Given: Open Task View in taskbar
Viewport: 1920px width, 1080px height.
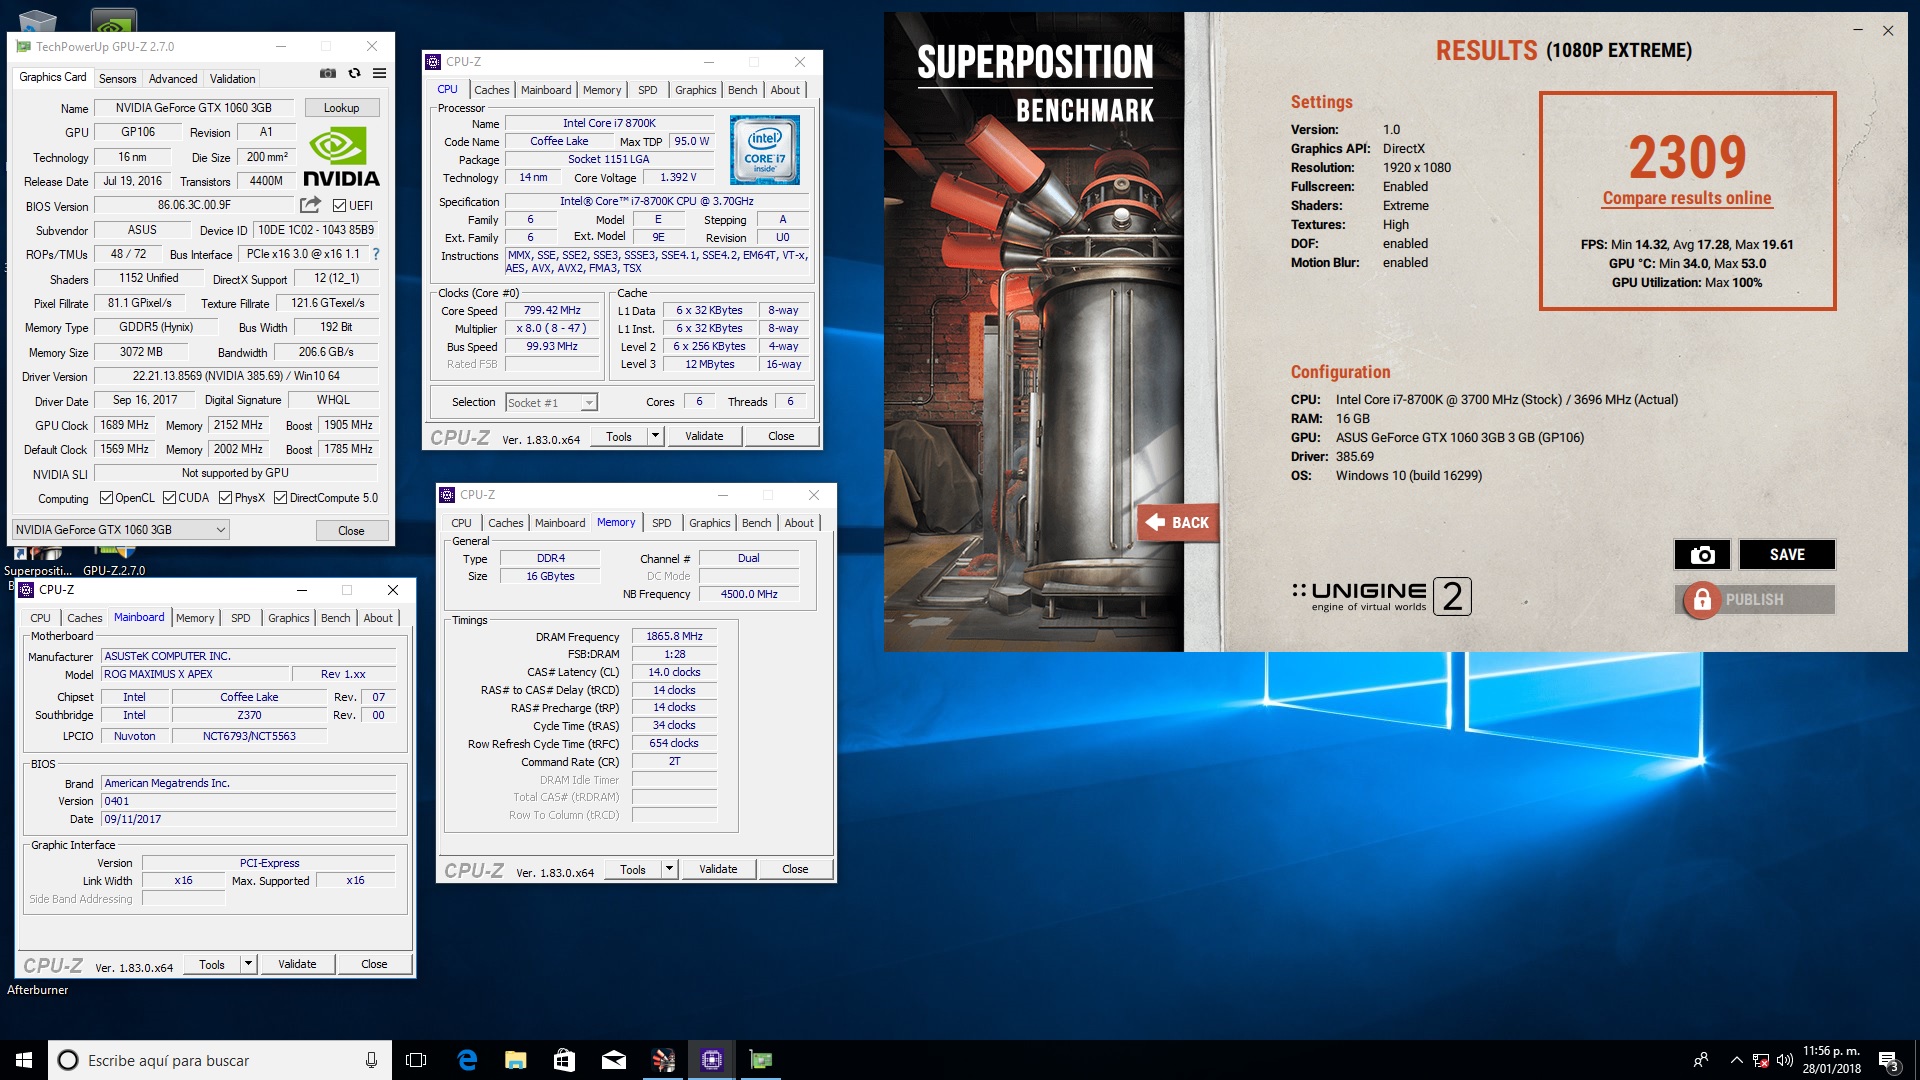Looking at the screenshot, I should pos(416,1060).
